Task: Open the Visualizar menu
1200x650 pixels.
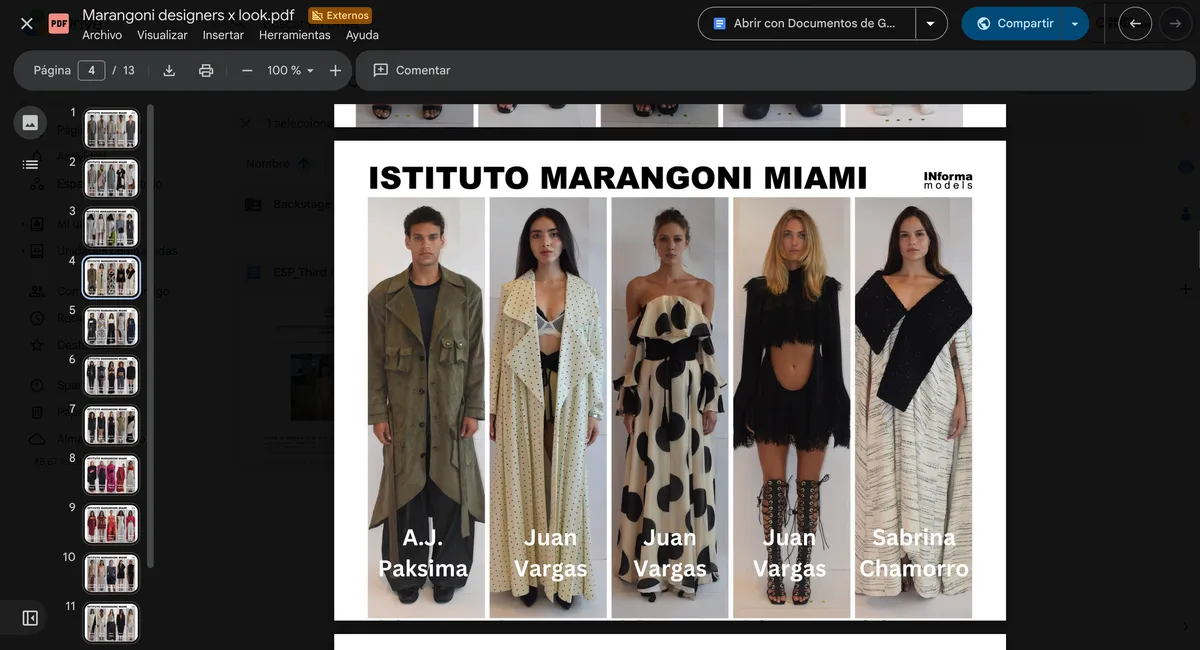Action: [162, 35]
